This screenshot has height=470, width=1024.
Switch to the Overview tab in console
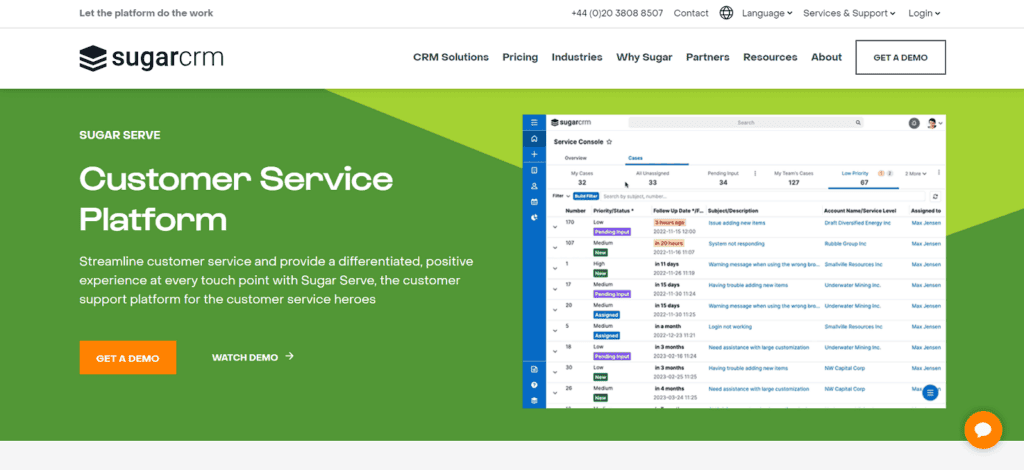point(575,158)
